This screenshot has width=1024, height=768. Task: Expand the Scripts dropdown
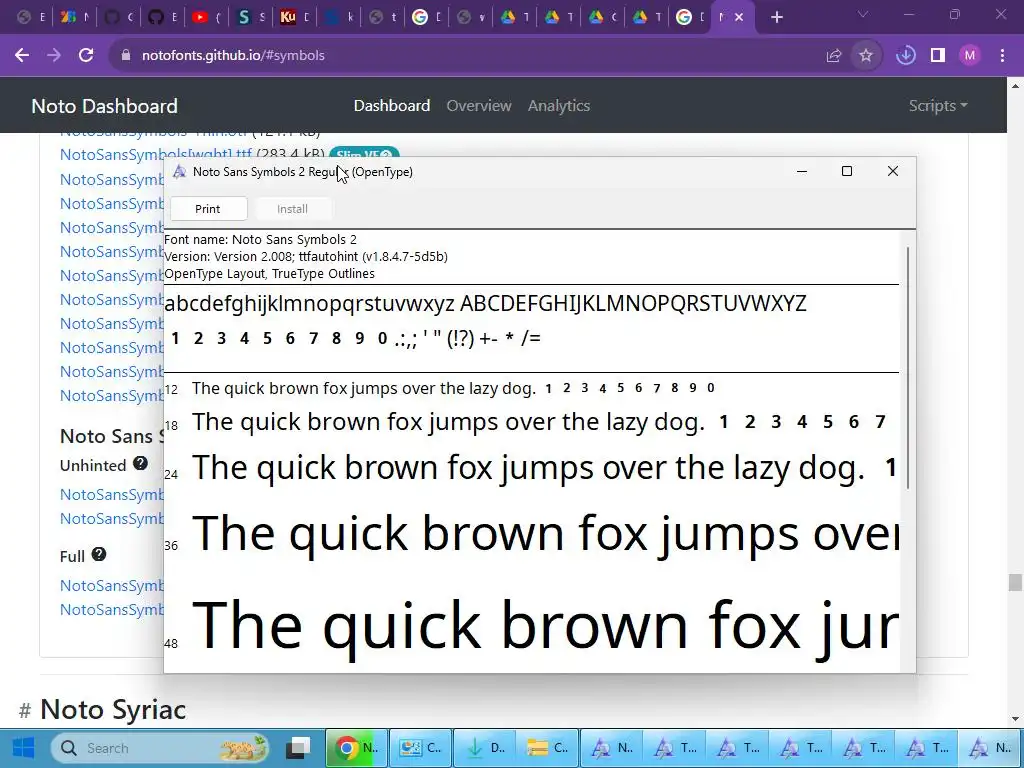tap(938, 106)
